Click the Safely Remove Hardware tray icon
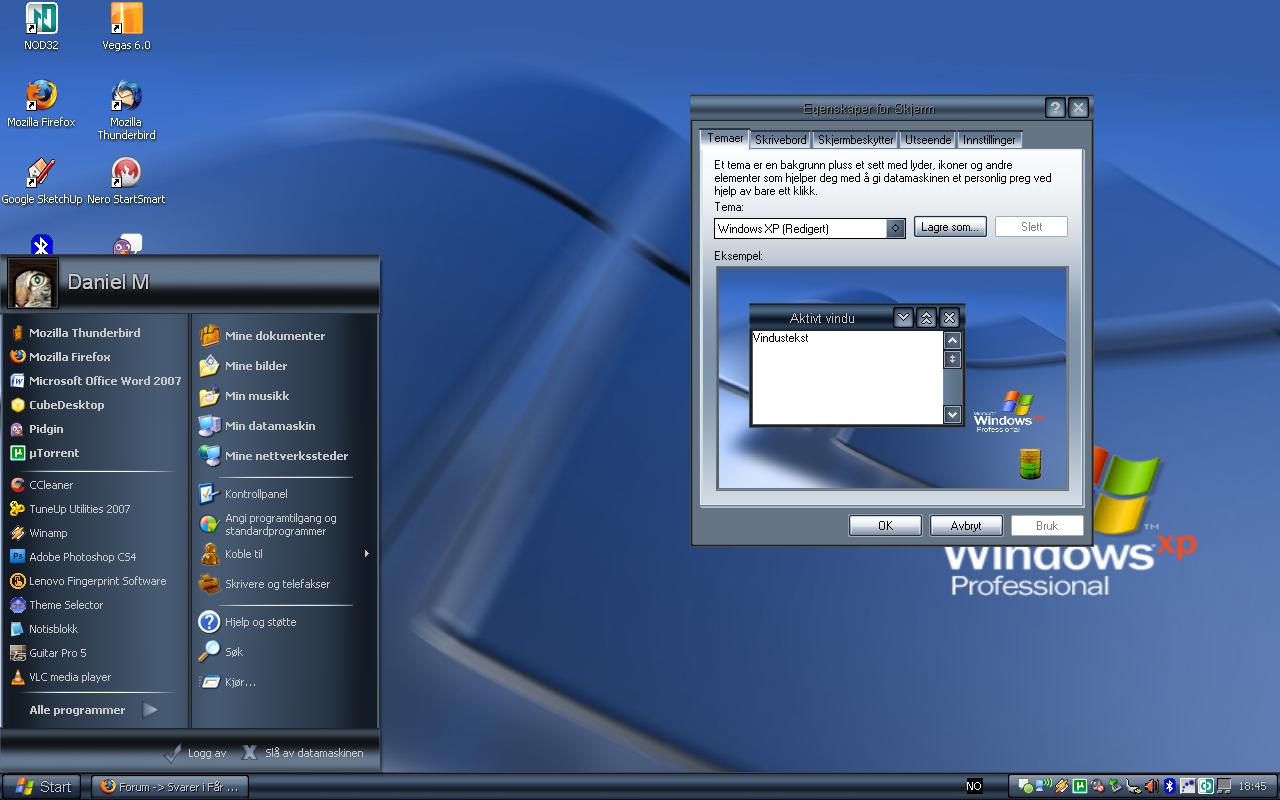Screen dimensions: 1280x800 tap(1114, 786)
